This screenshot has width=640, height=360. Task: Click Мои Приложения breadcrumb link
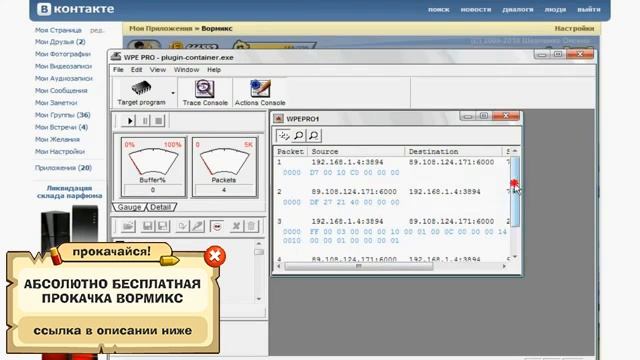[x=160, y=29]
